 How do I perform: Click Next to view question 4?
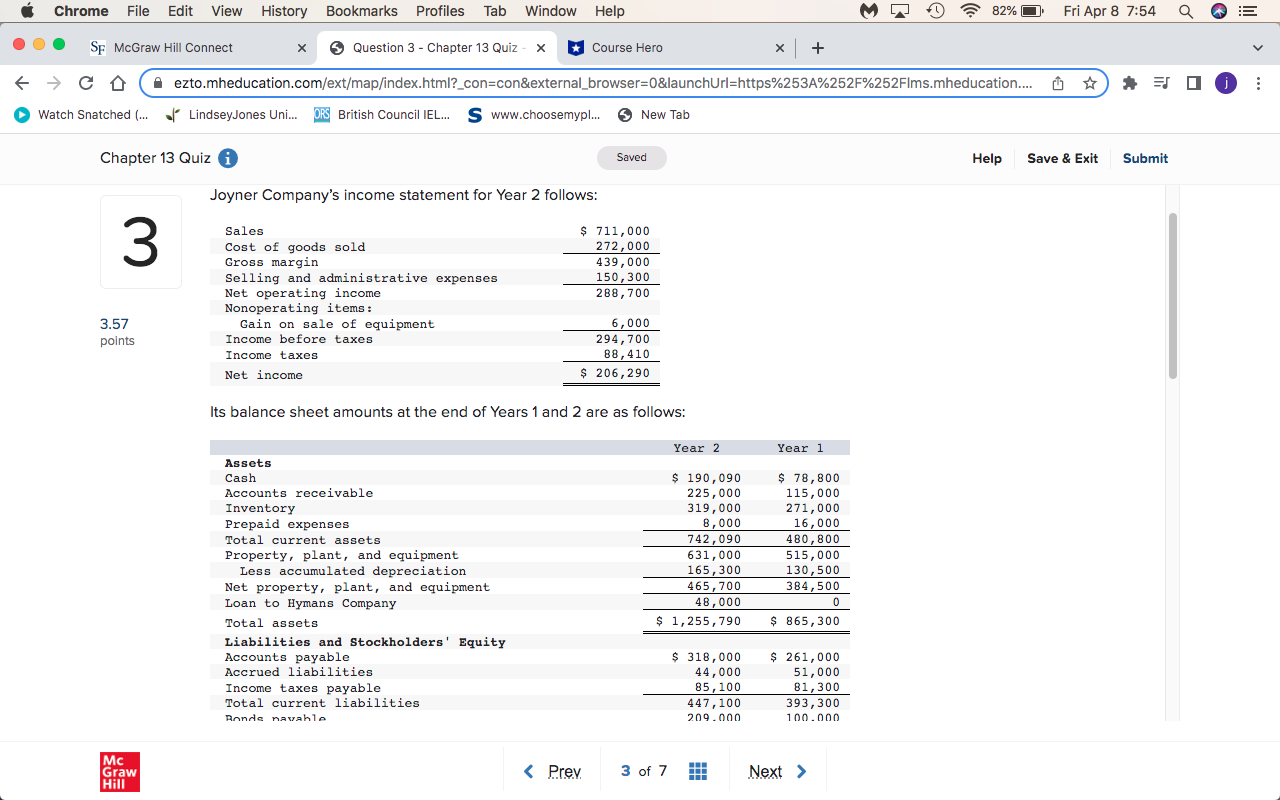click(x=765, y=771)
